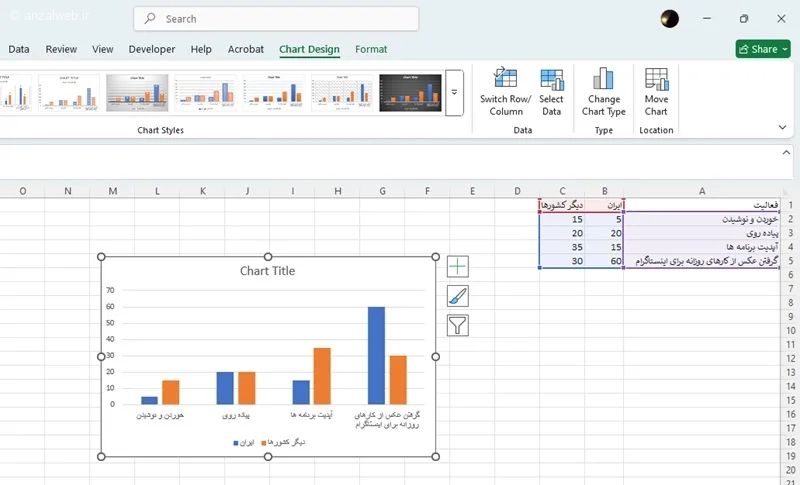Click the Chart Title text
Screen dimensions: 800x485
[x=268, y=271]
